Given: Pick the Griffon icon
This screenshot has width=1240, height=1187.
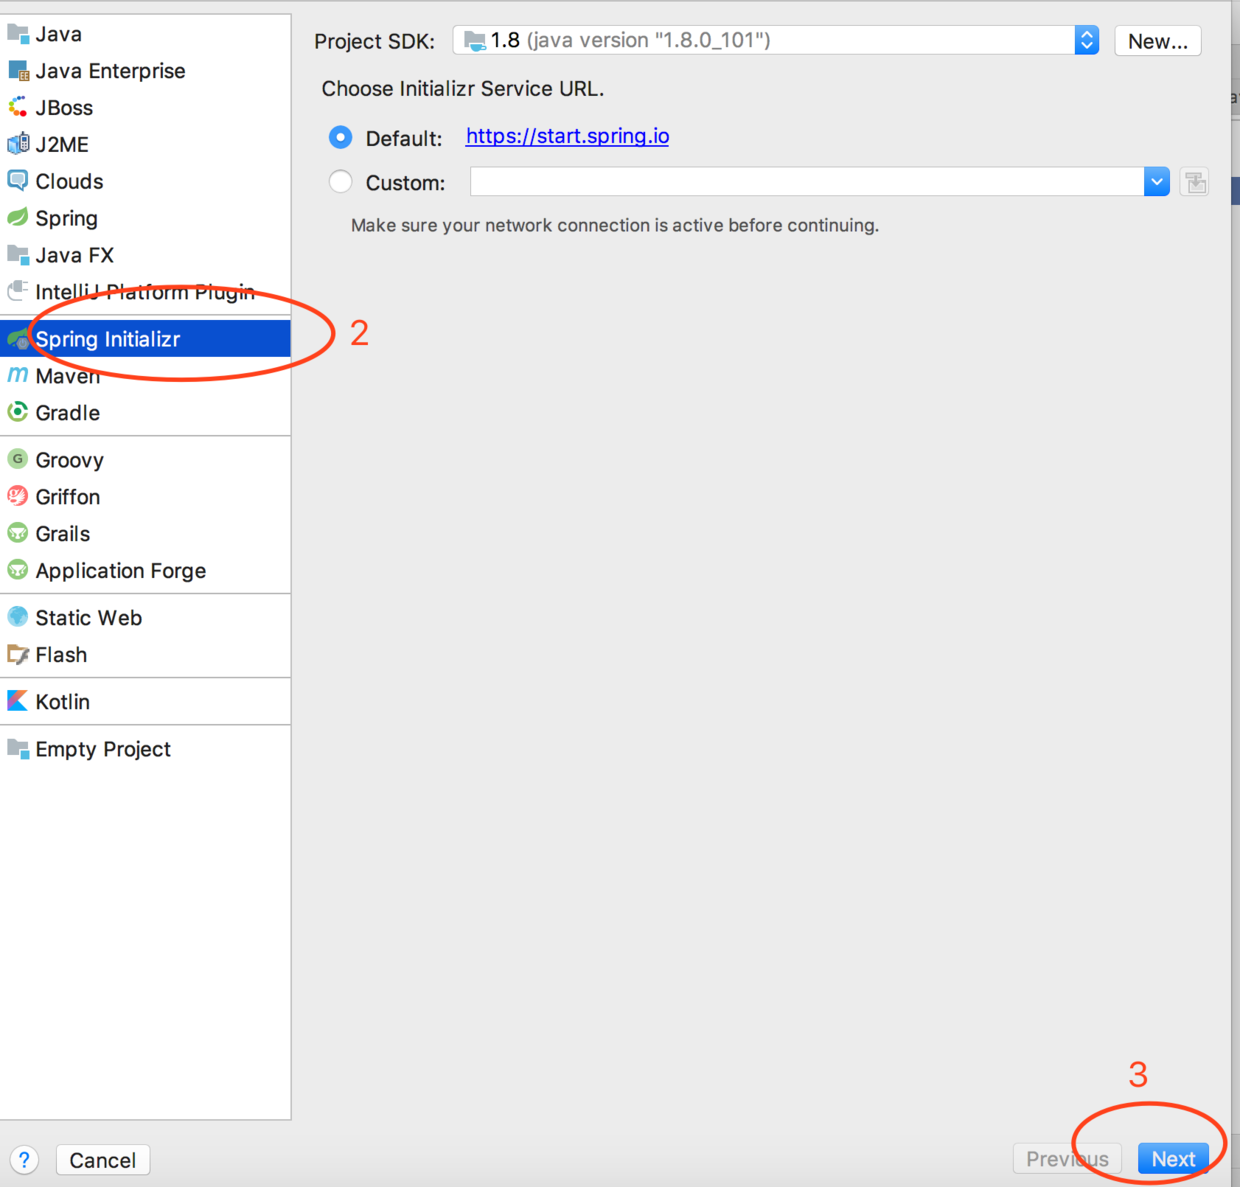Looking at the screenshot, I should point(18,496).
